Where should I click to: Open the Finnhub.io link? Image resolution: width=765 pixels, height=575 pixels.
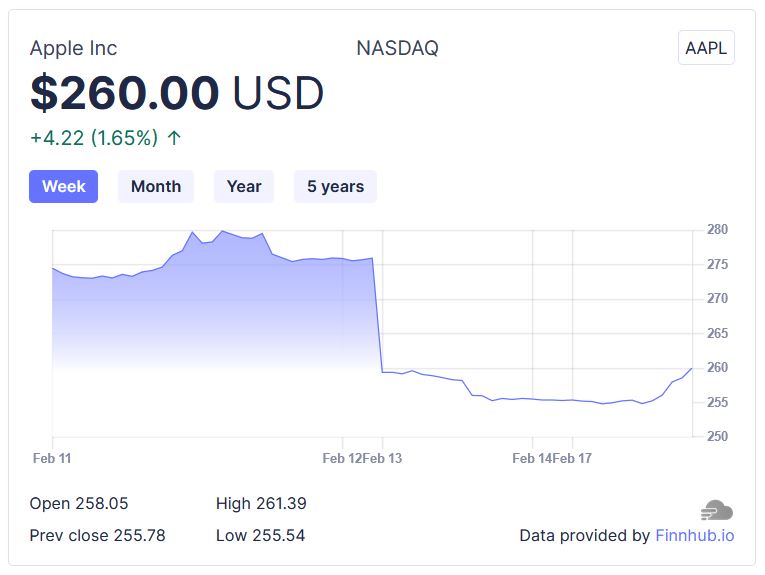coord(695,535)
